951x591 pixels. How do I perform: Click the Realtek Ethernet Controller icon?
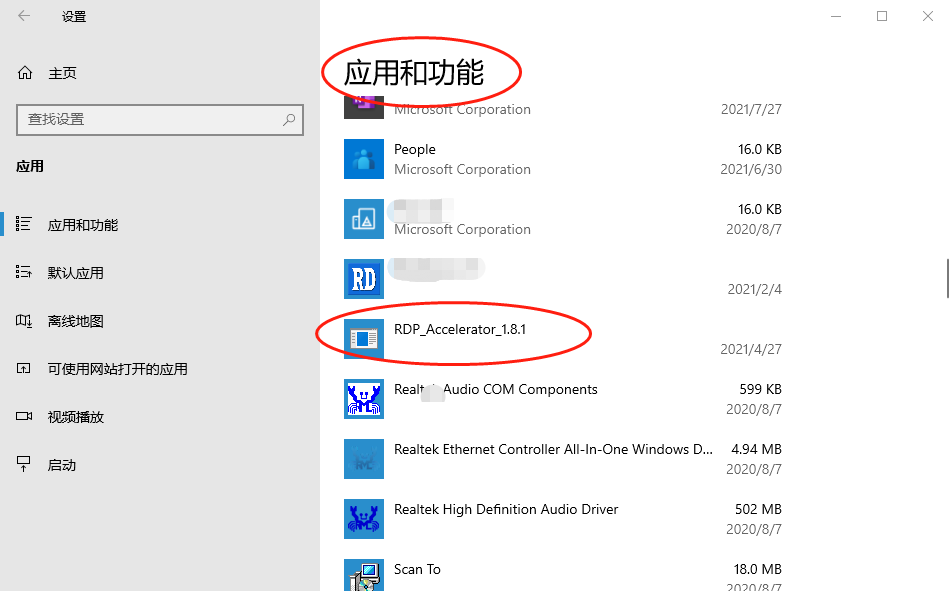click(364, 459)
